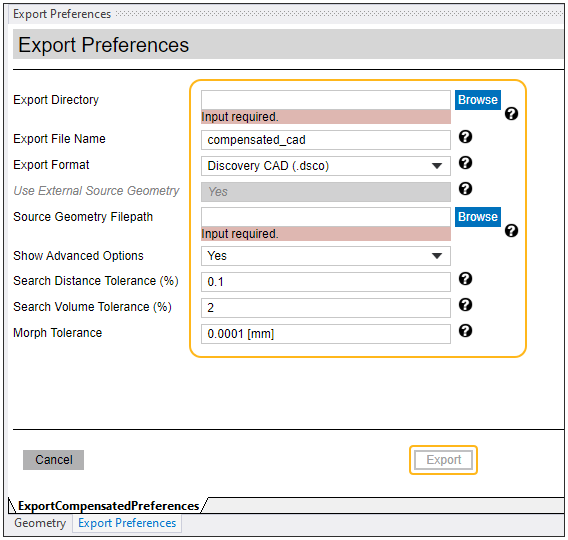
Task: Click the Show Advanced Options label
Action: coord(78,256)
